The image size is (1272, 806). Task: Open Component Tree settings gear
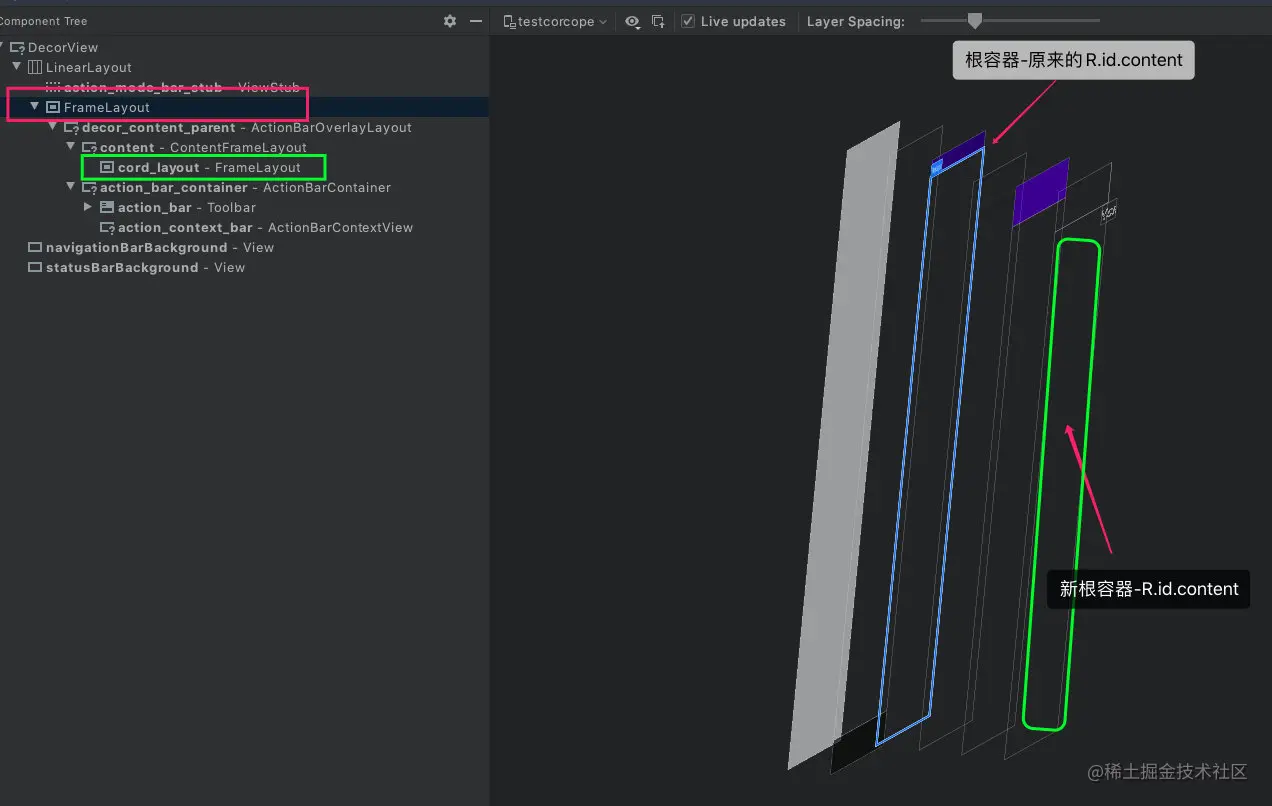click(450, 21)
